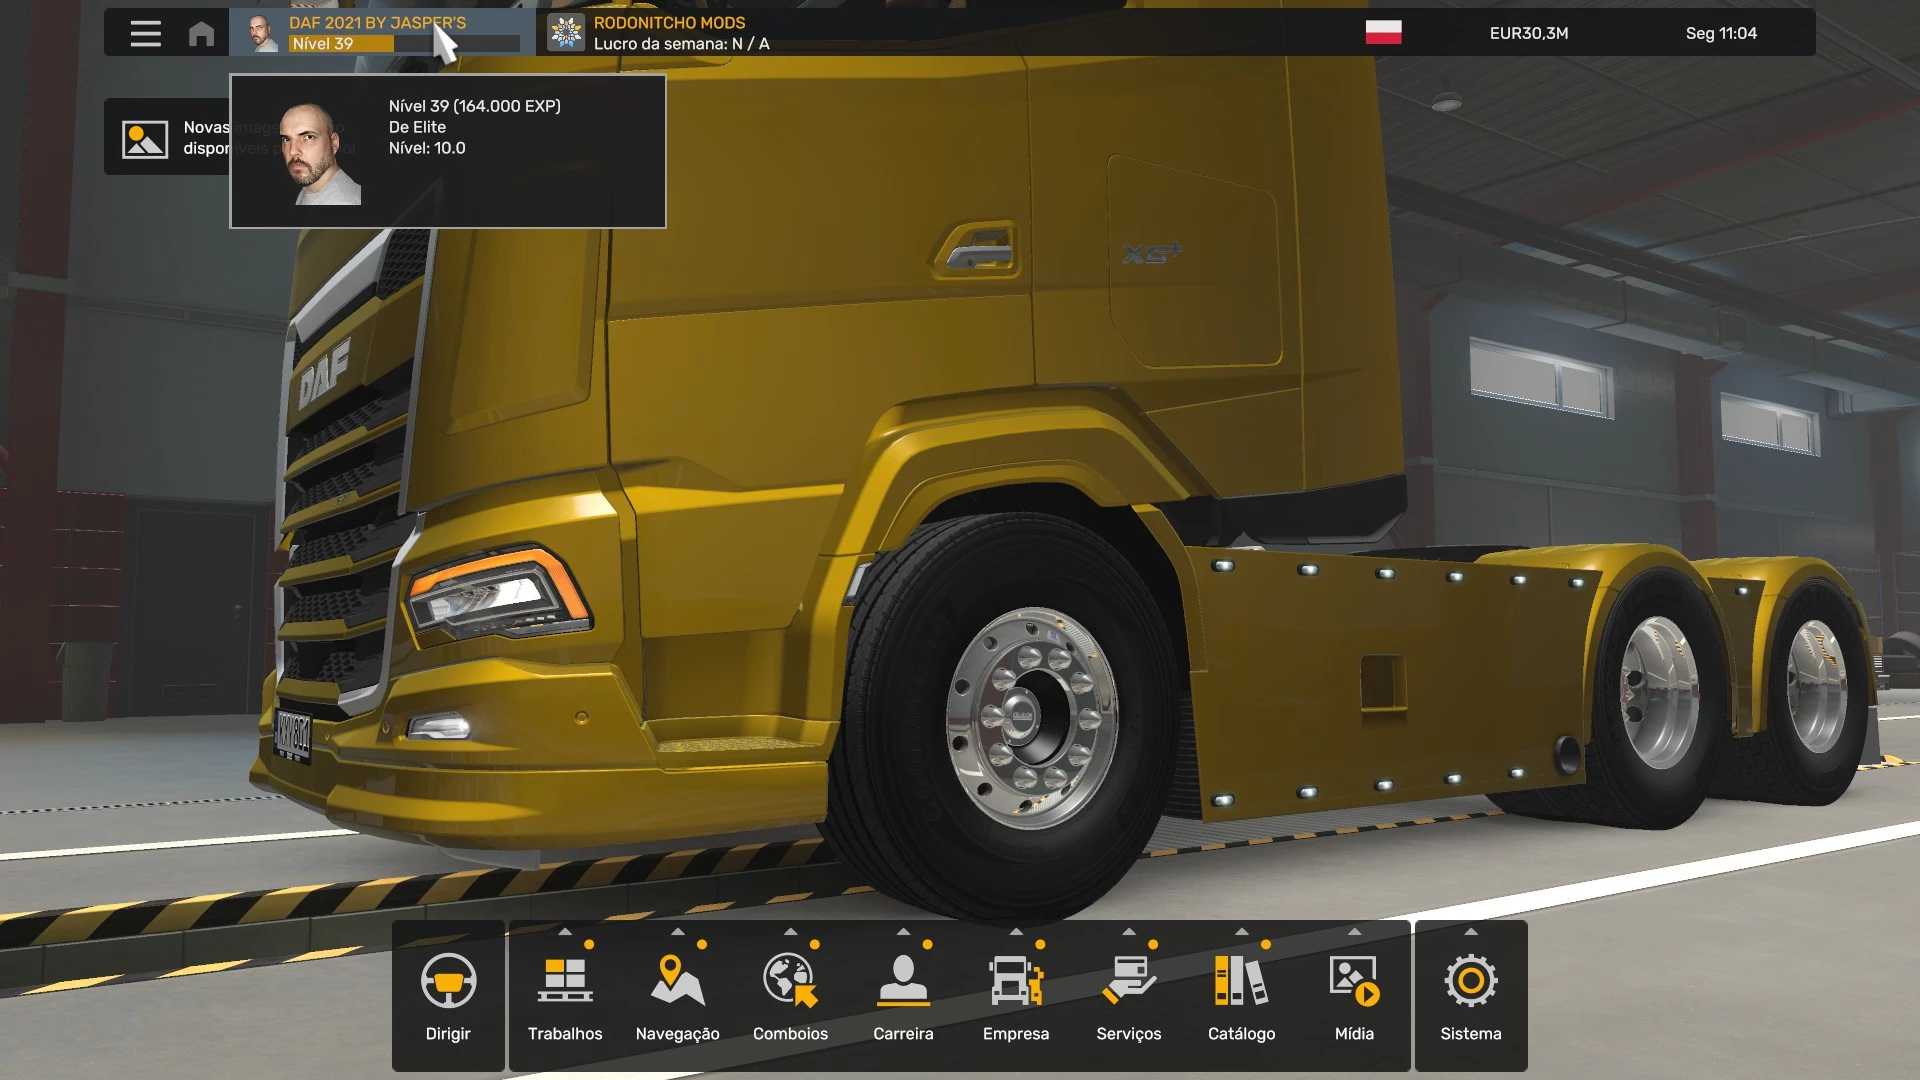
Task: Click the home garage icon
Action: pyautogui.click(x=201, y=33)
